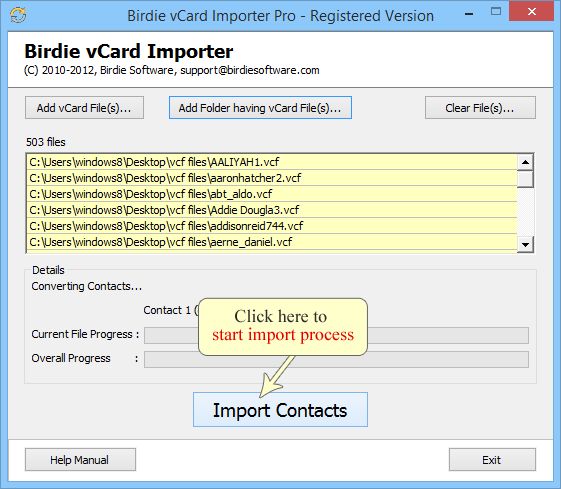Screen dimensions: 561x489
Task: Select aerne_daniel.vcf file row
Action: click(272, 242)
